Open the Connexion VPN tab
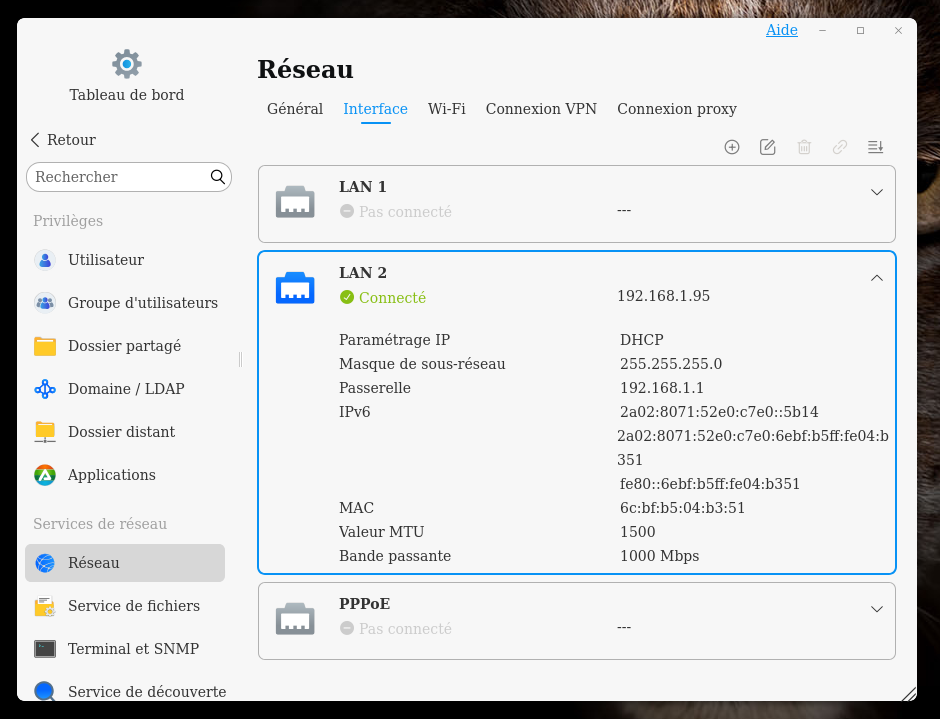Screen dimensions: 940x719 (x=541, y=109)
